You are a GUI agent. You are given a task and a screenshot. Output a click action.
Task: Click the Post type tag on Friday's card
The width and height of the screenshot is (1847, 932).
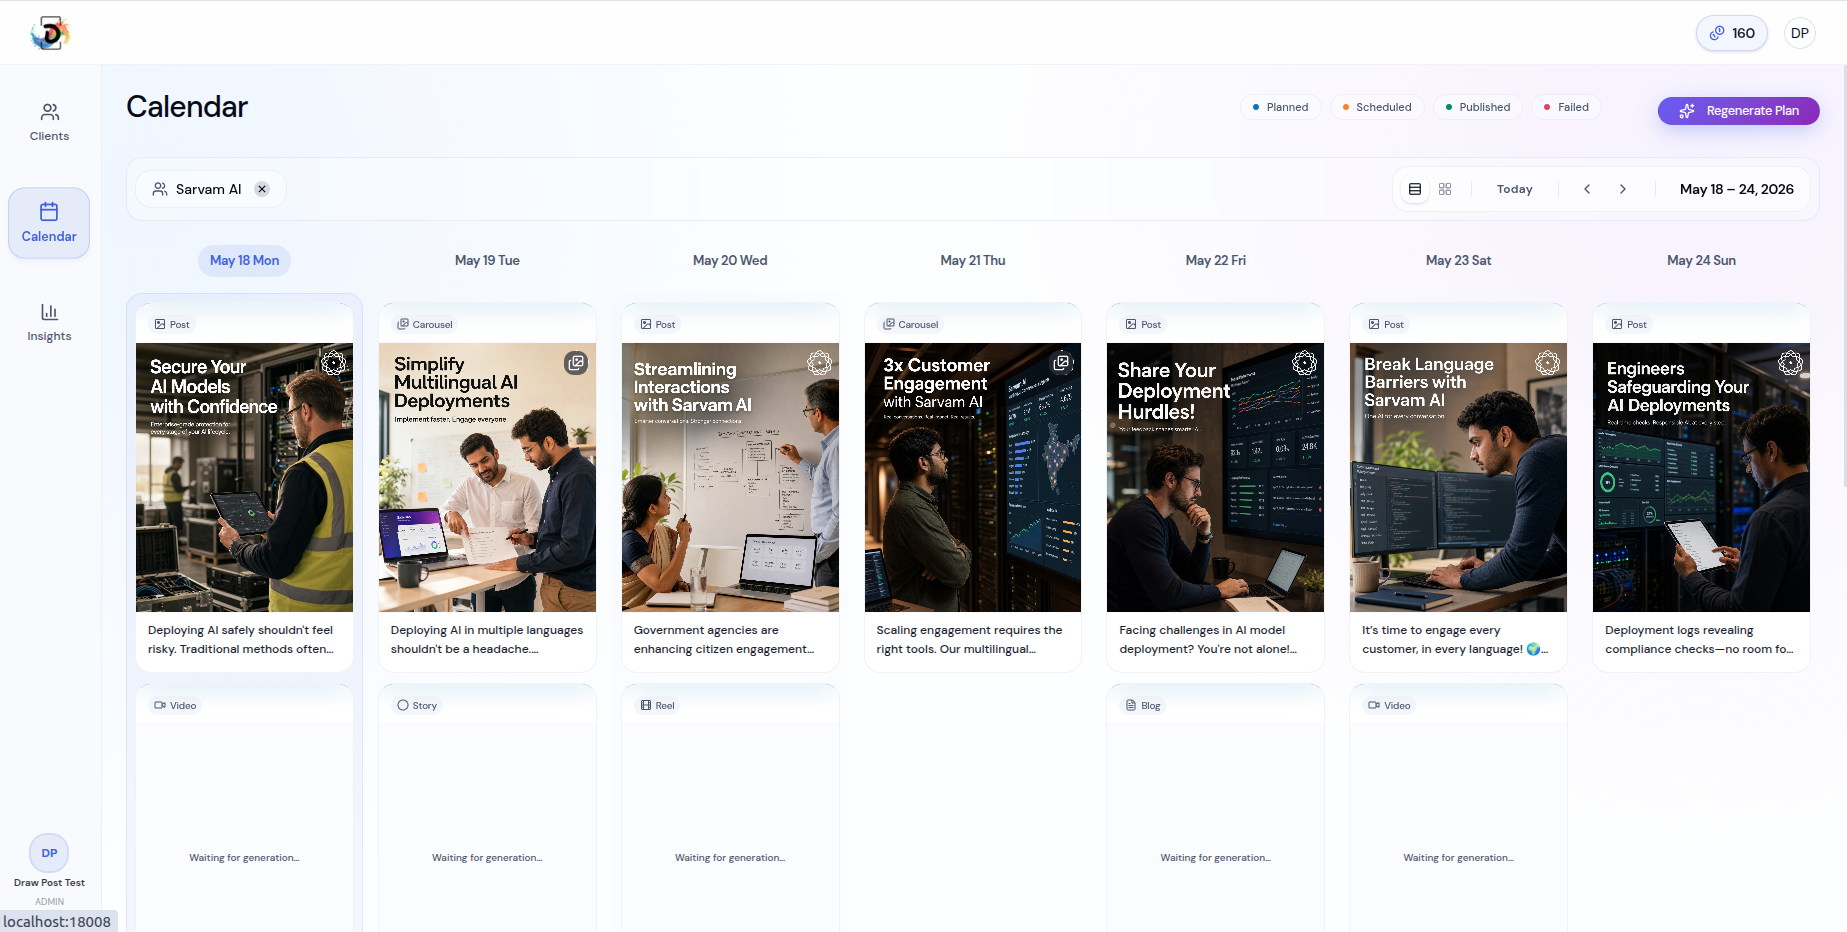(1143, 325)
